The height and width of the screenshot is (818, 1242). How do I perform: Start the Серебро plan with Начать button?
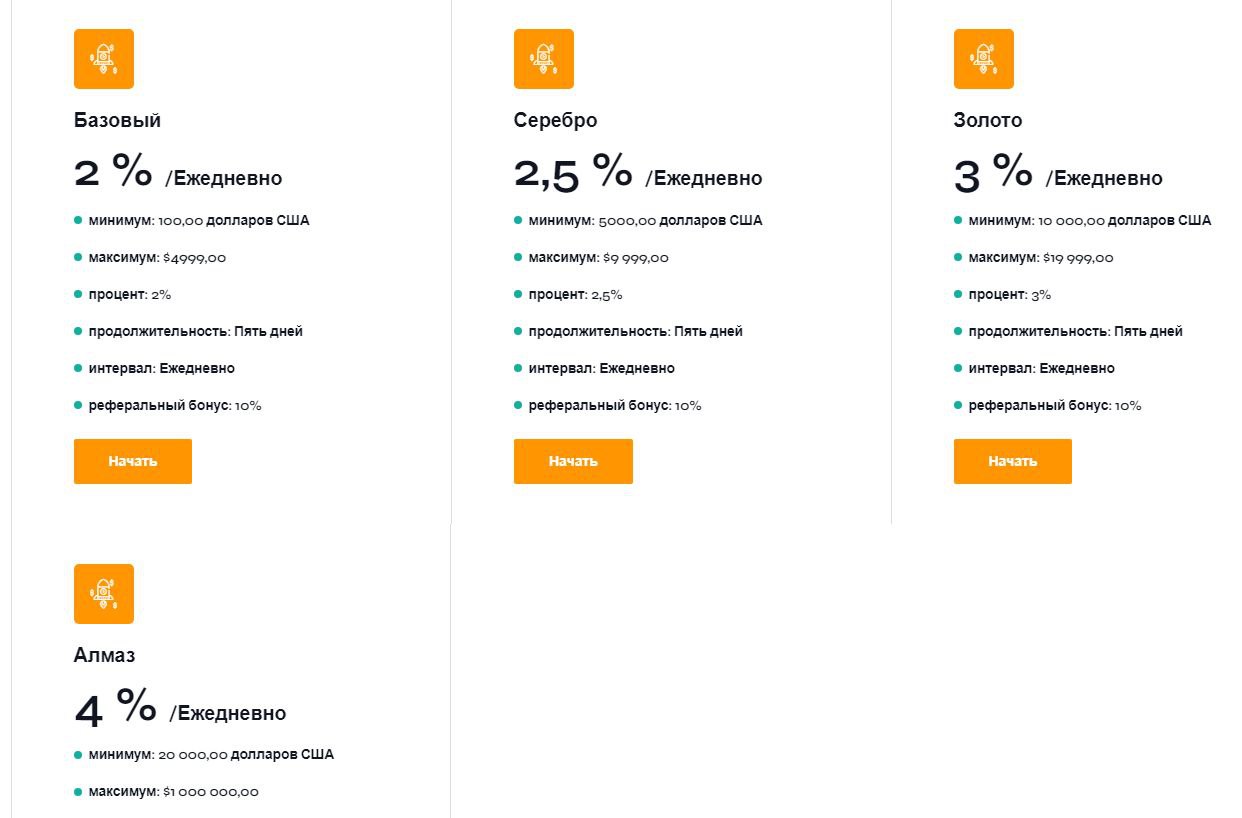[x=573, y=461]
